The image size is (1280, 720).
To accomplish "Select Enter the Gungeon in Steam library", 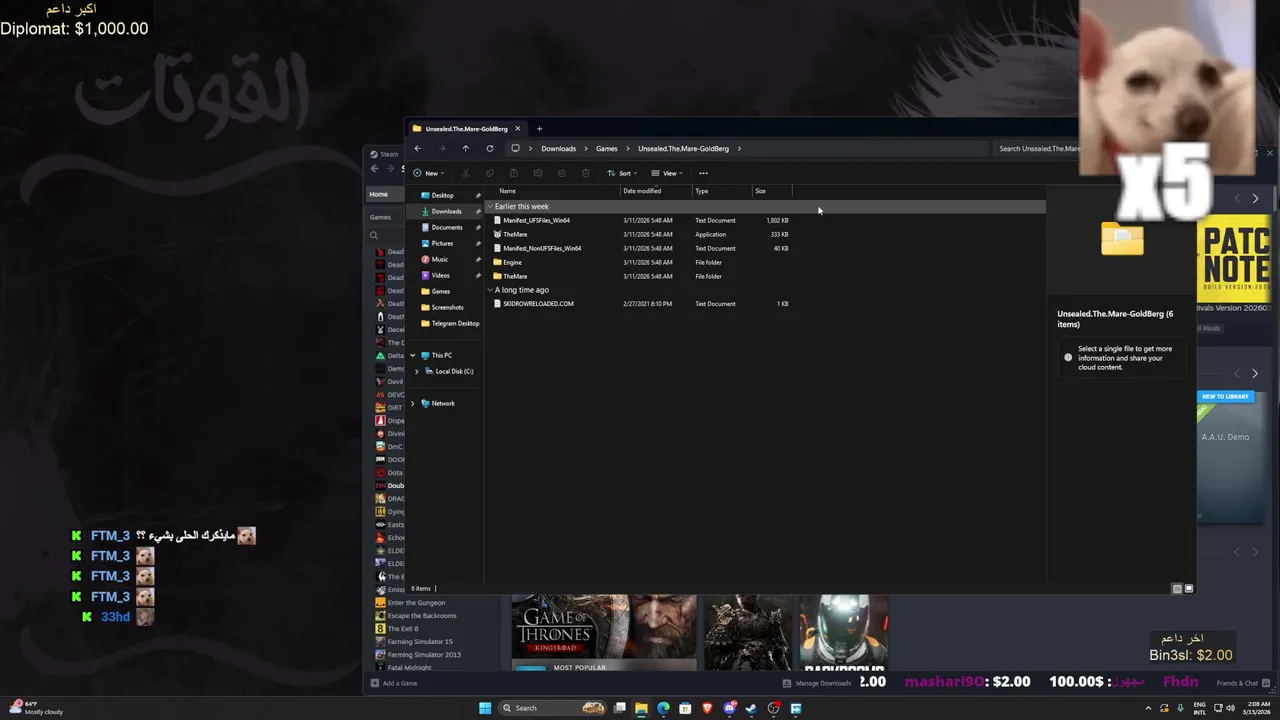I will click(x=416, y=602).
